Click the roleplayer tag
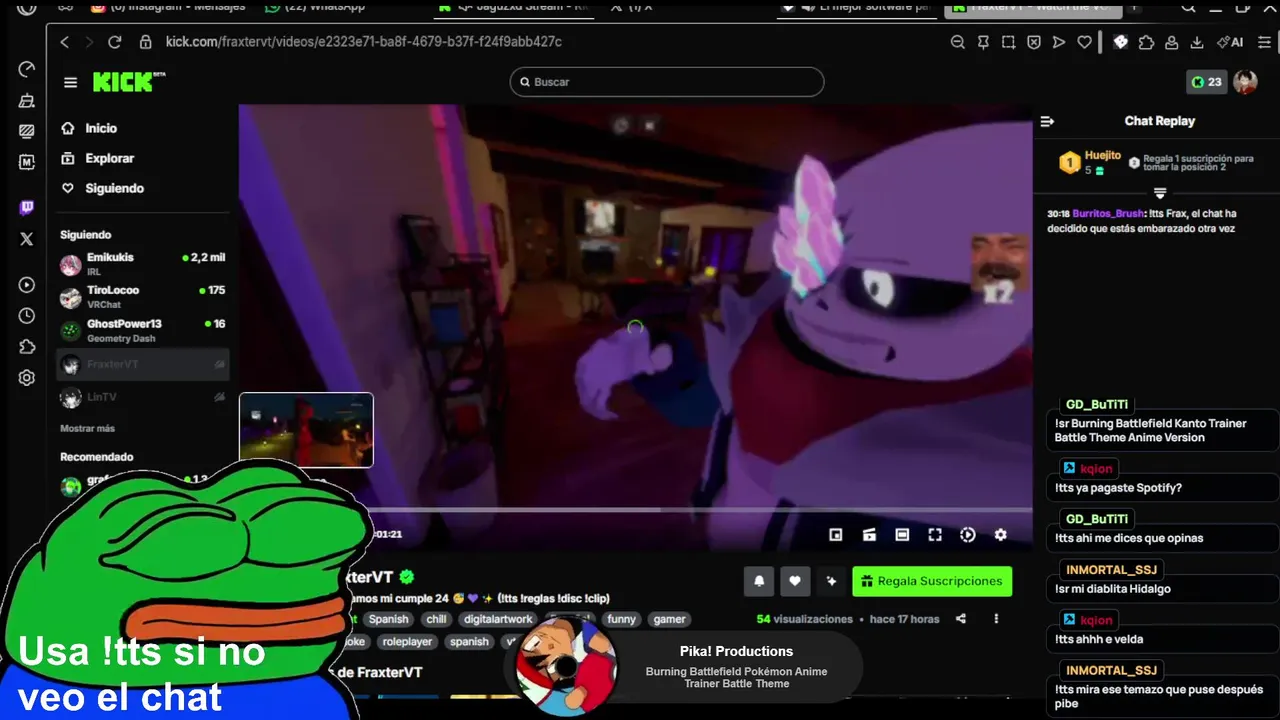The image size is (1280, 720). coord(407,642)
